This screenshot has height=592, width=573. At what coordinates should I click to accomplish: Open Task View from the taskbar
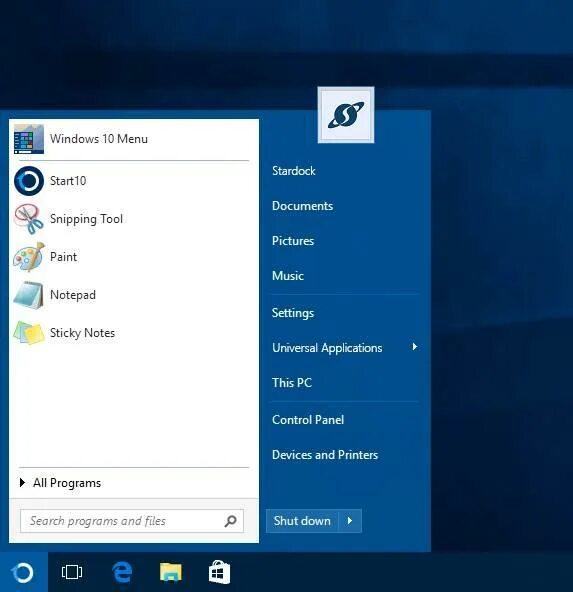pos(72,572)
